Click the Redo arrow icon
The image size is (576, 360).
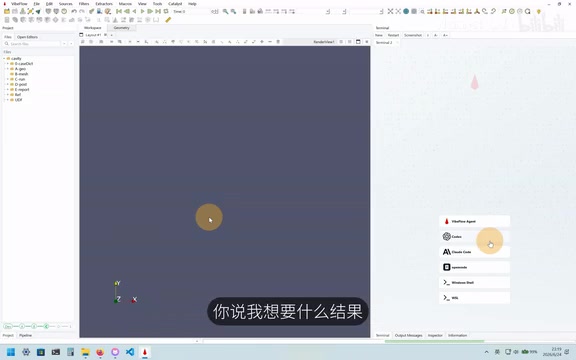pyautogui.click(x=82, y=11)
